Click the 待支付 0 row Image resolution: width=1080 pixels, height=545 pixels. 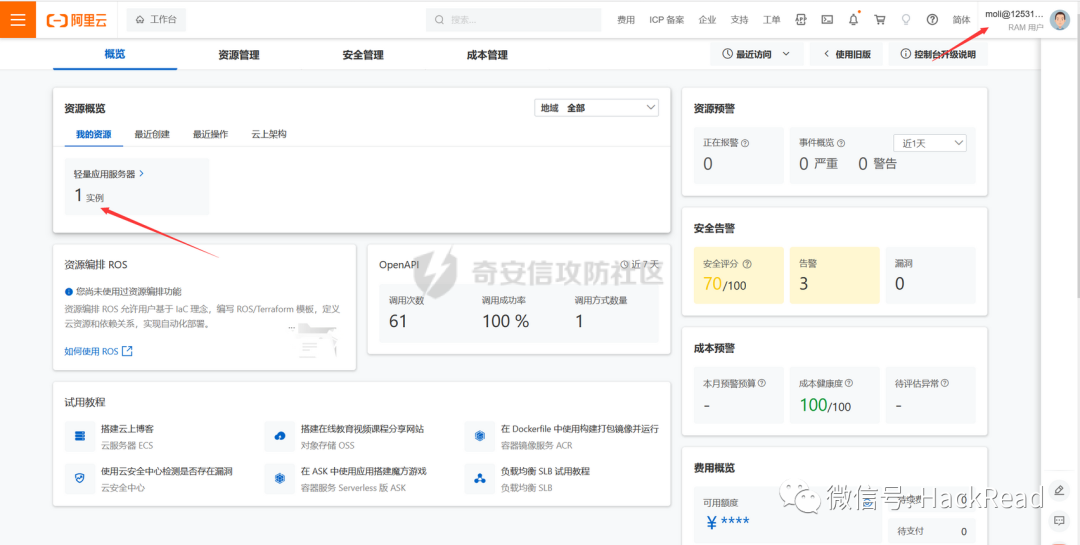tap(931, 531)
